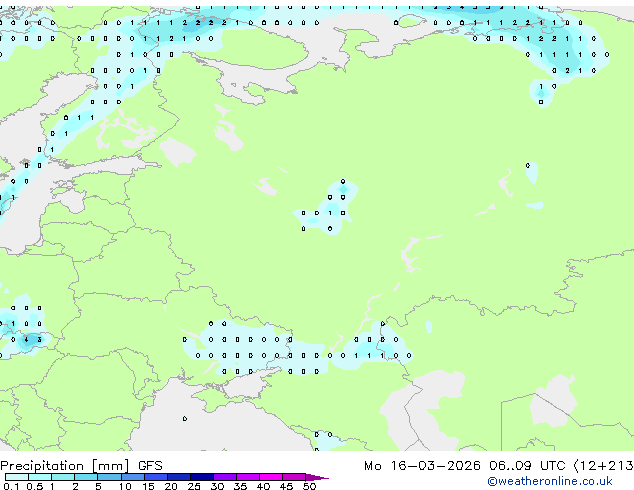Click the 'Precipitation [mm]' title text
The height and width of the screenshot is (490, 634).
65,466
